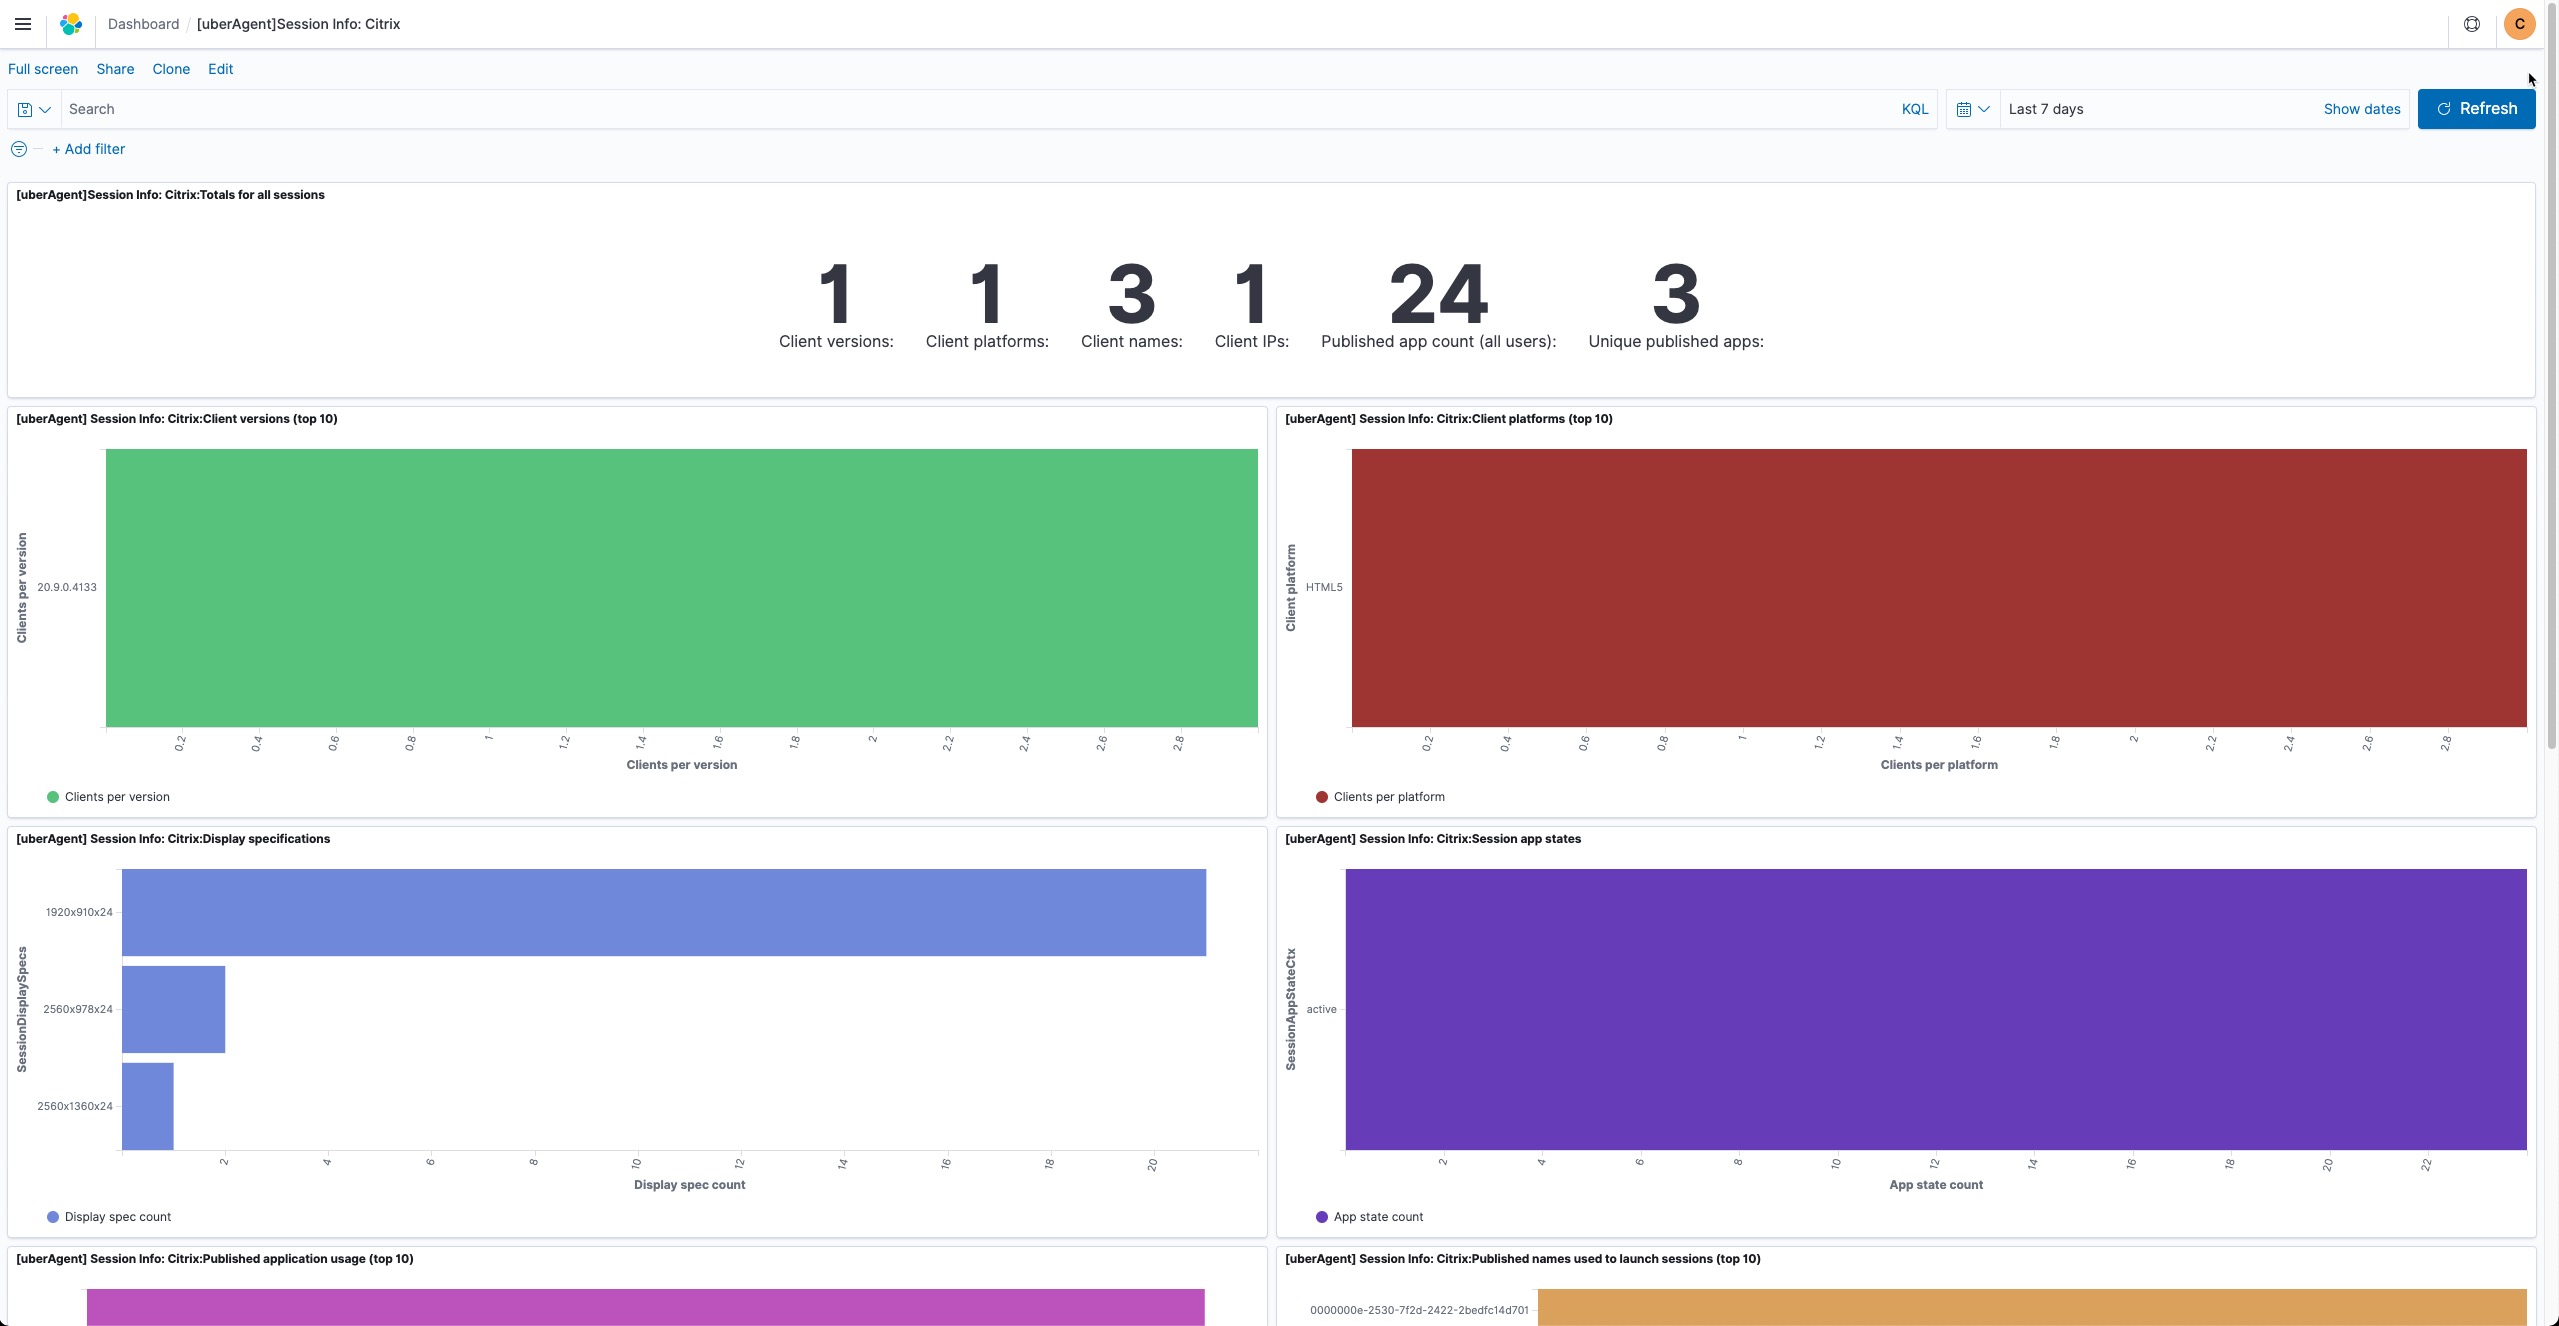Toggle Clients per version legend swatch
The height and width of the screenshot is (1326, 2559).
(x=53, y=797)
